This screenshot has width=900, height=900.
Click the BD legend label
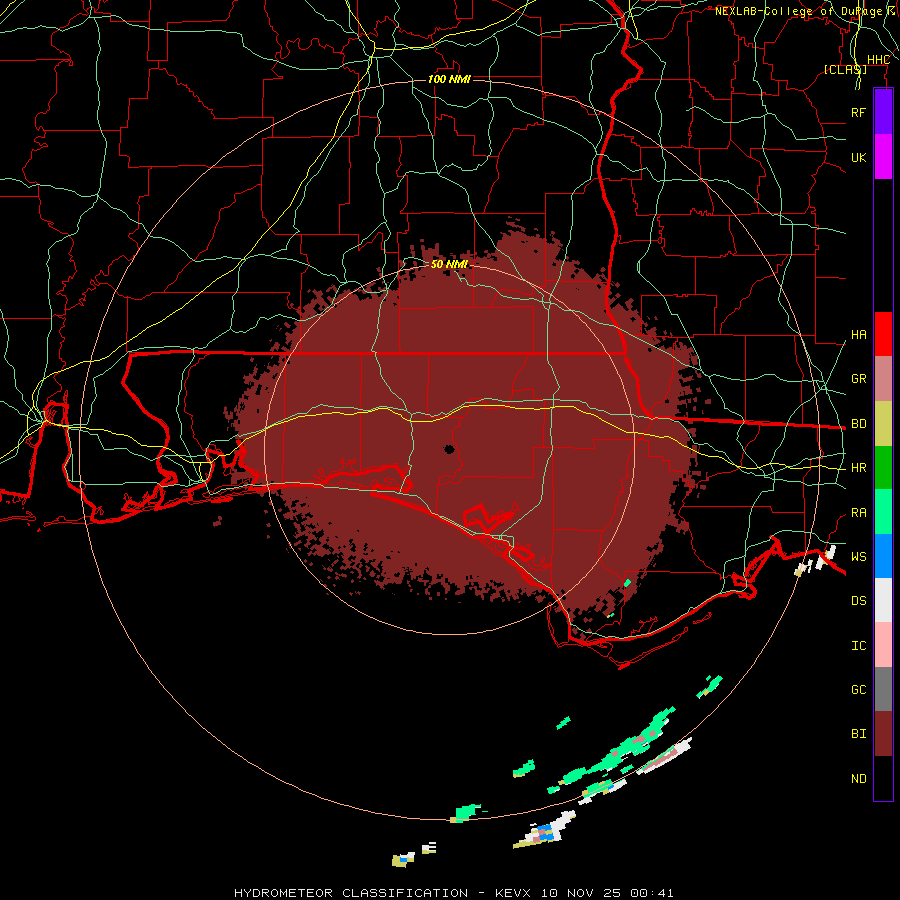pos(858,424)
